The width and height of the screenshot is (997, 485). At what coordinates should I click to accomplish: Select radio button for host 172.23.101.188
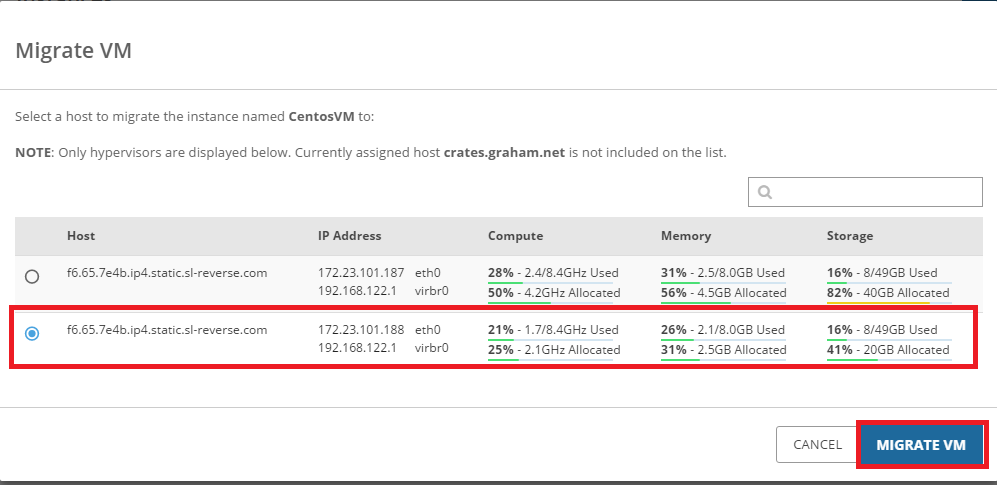tap(32, 333)
